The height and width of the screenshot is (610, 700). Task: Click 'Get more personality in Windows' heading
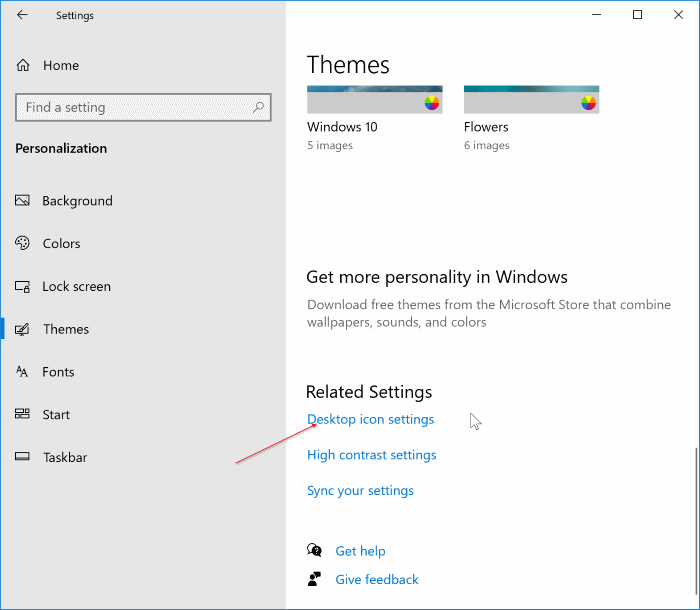[x=437, y=277]
